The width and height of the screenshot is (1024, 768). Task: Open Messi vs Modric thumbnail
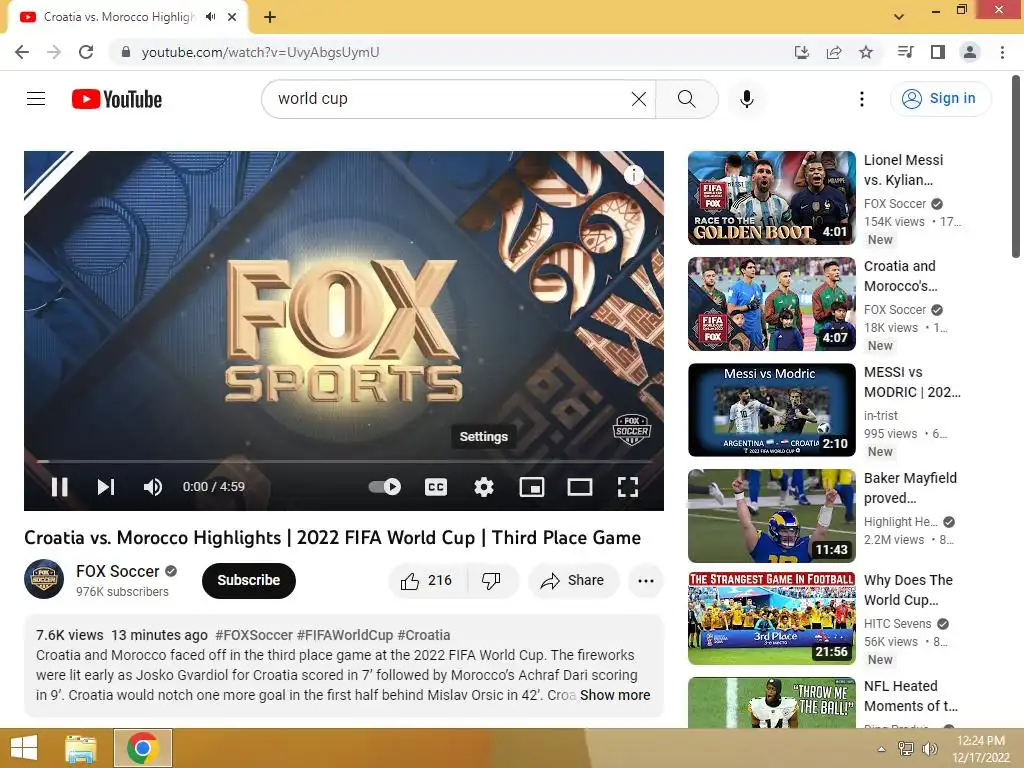[x=771, y=409]
